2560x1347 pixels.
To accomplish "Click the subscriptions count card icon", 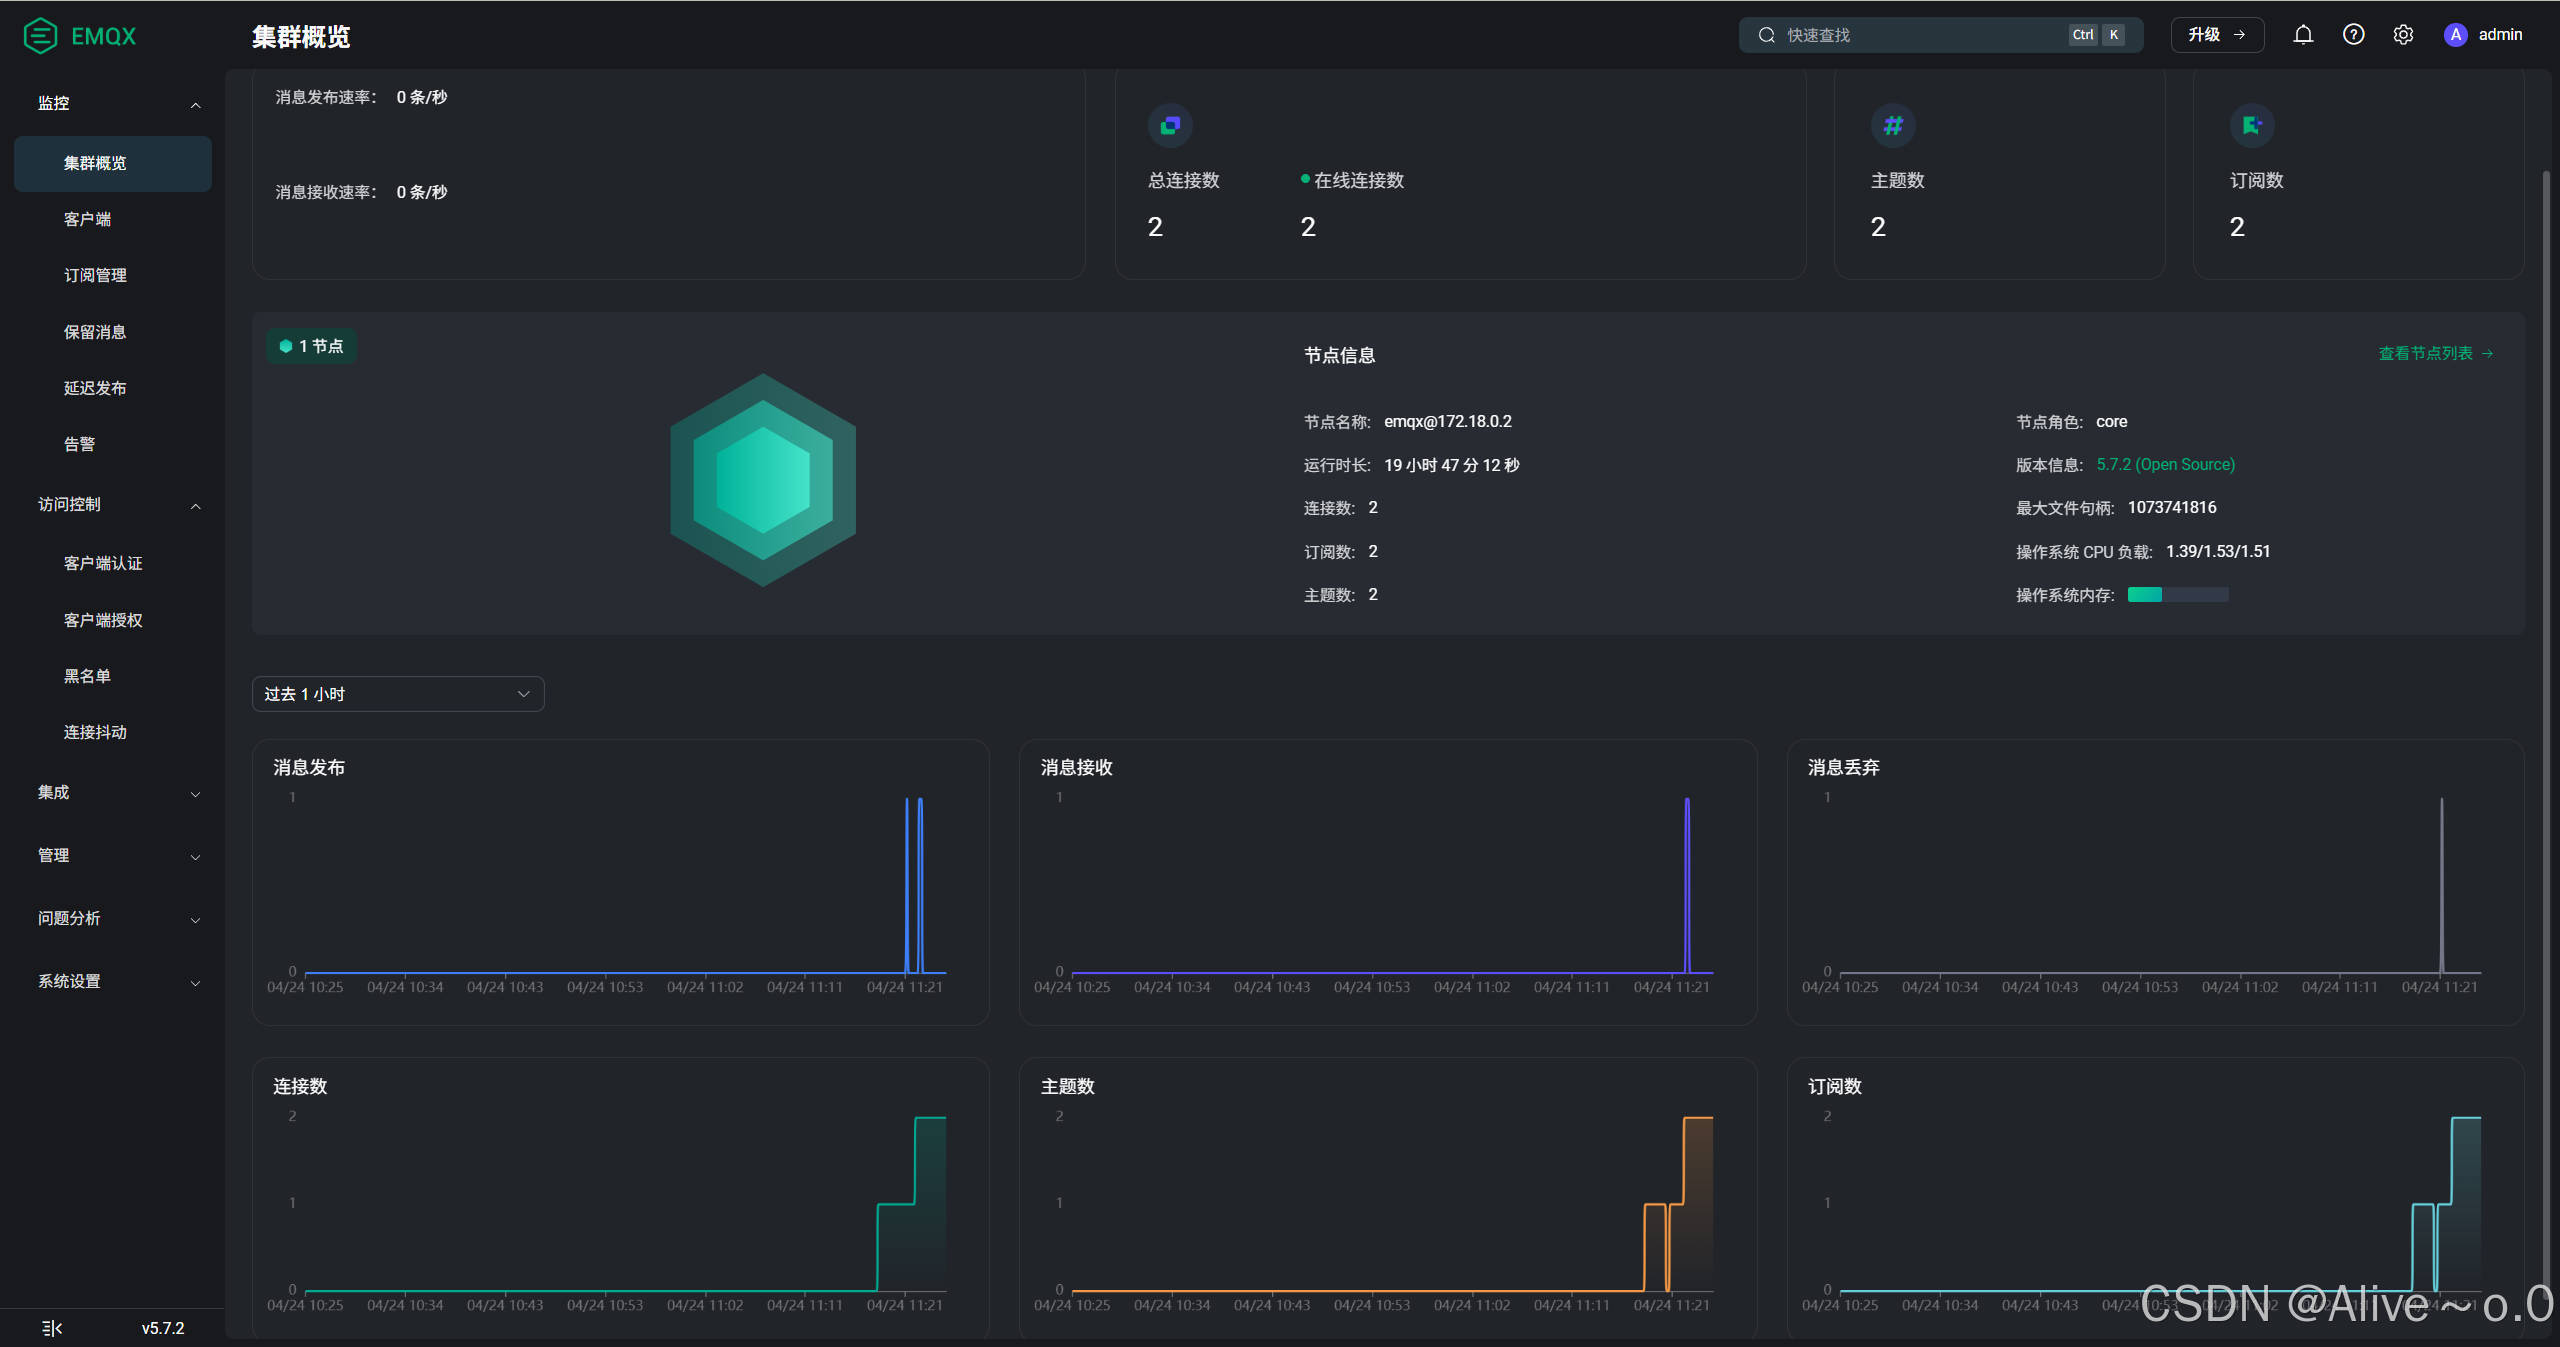I will pyautogui.click(x=2252, y=125).
